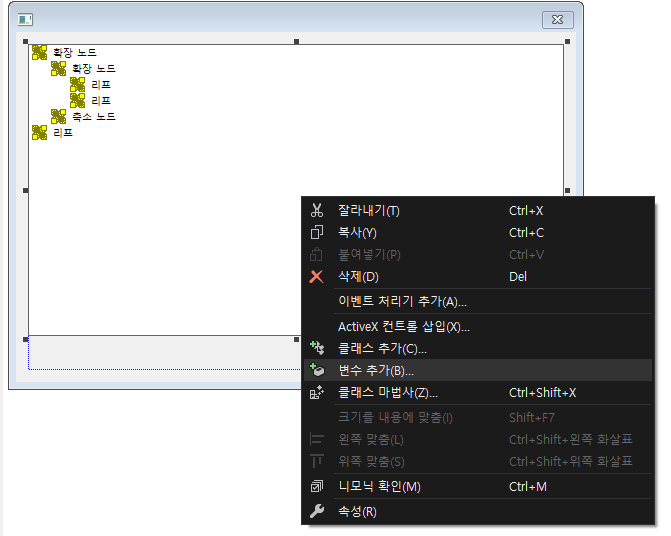
Task: Close the dialog with the X button
Action: 558,20
